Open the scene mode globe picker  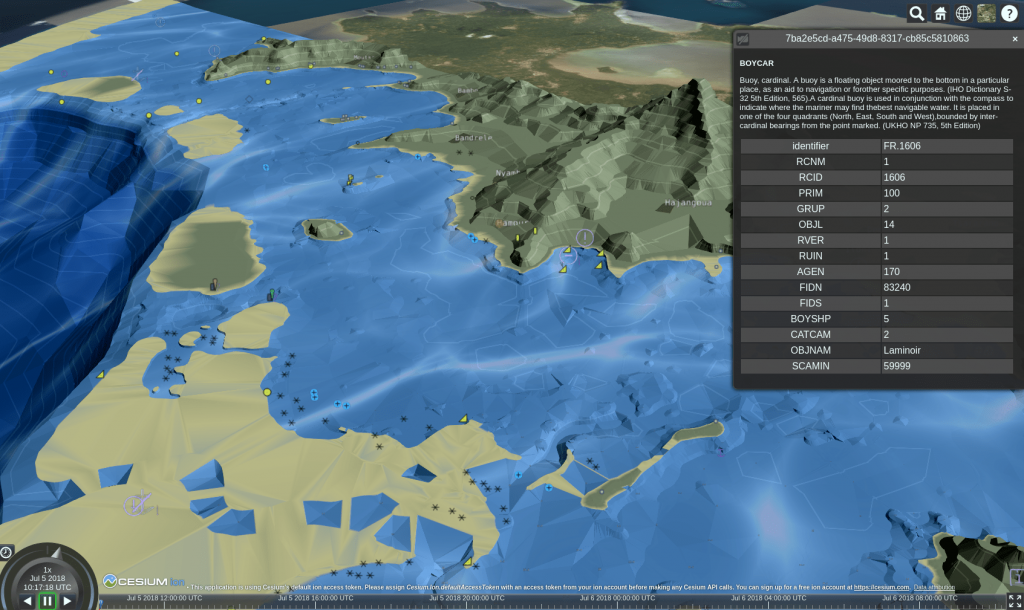(x=963, y=13)
